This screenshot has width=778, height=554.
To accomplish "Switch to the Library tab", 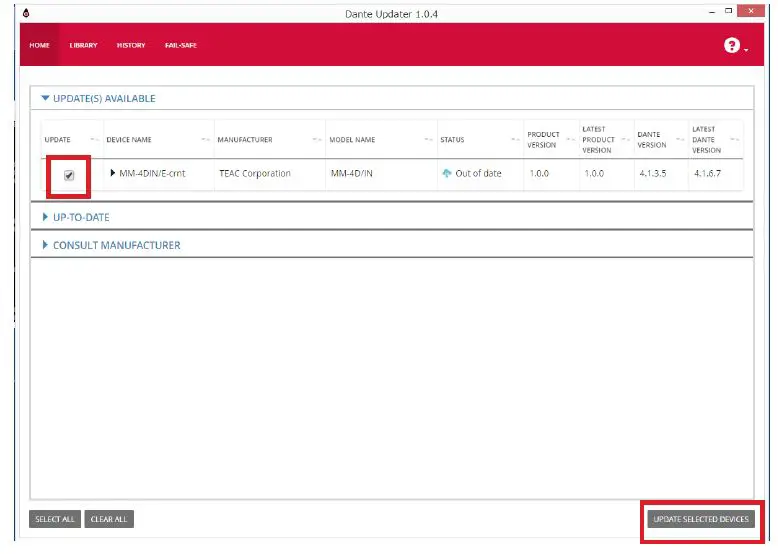I will click(x=83, y=45).
